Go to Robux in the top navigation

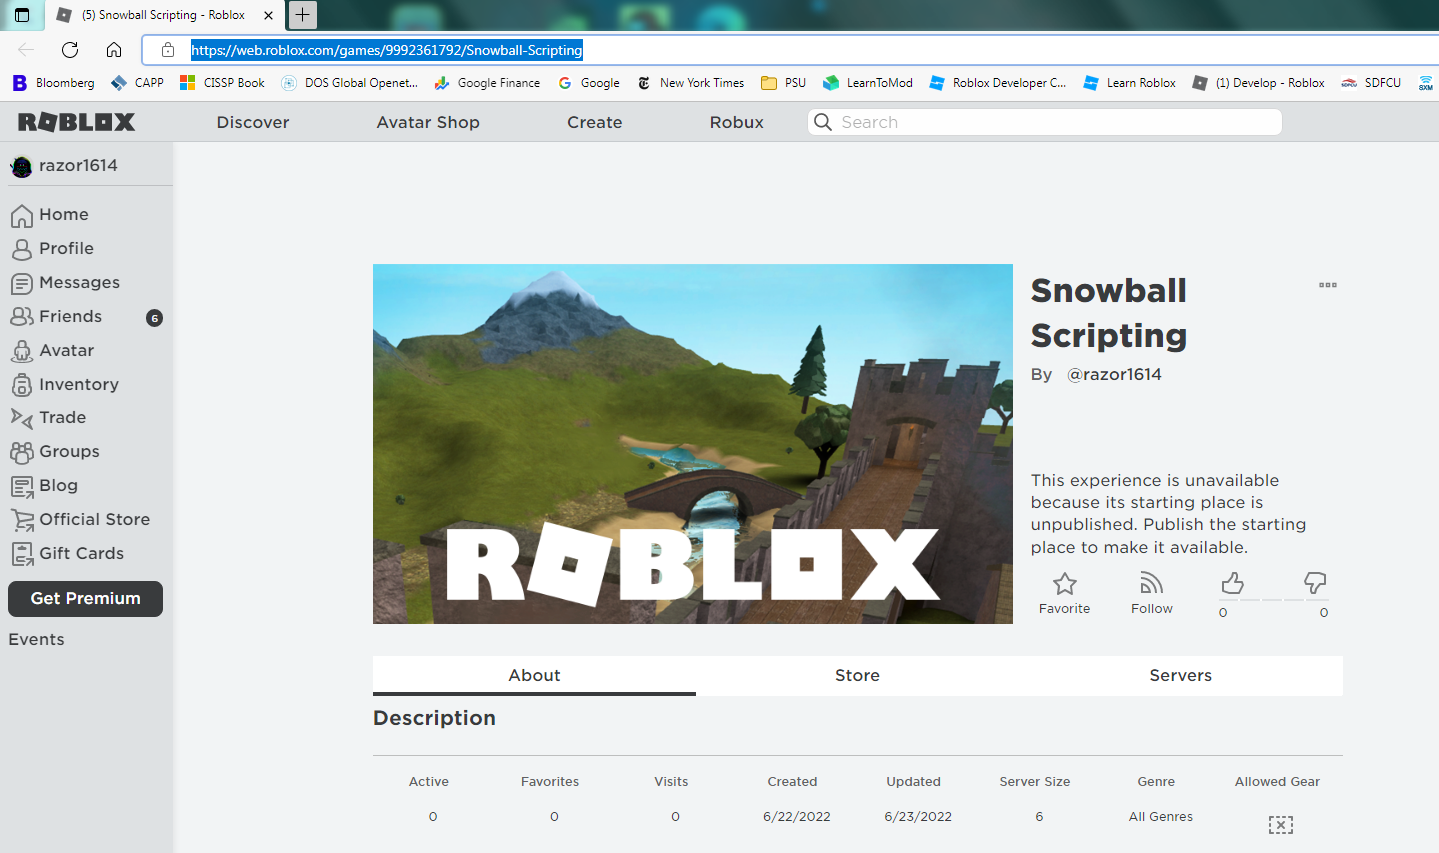click(737, 122)
